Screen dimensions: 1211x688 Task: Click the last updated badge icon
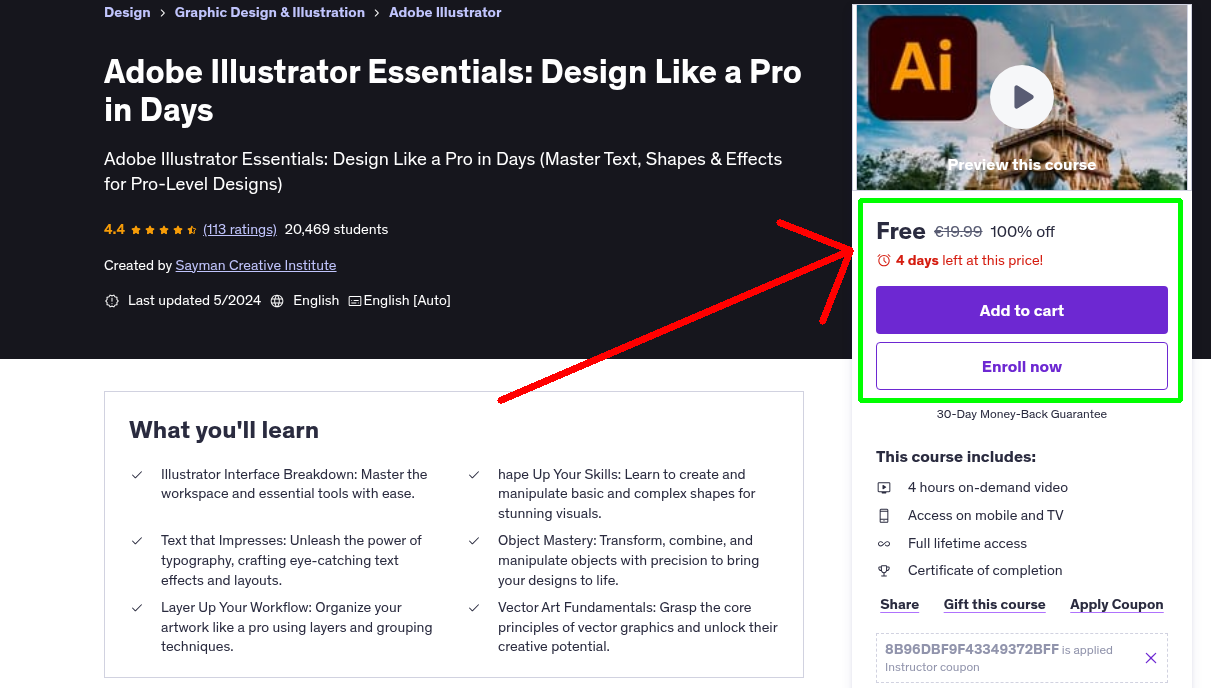pyautogui.click(x=112, y=300)
